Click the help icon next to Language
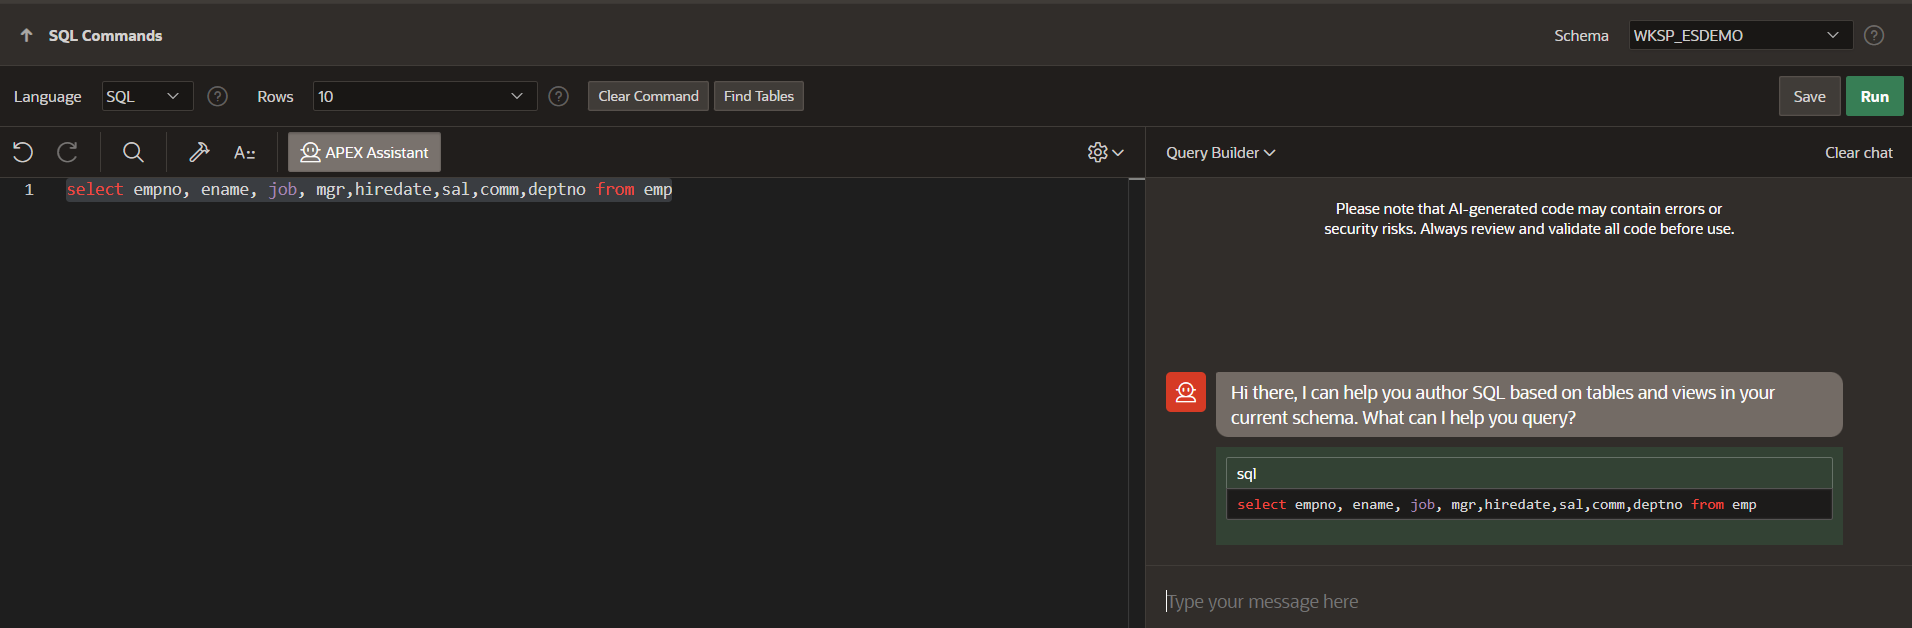Screen dimensions: 1912x628 217,96
